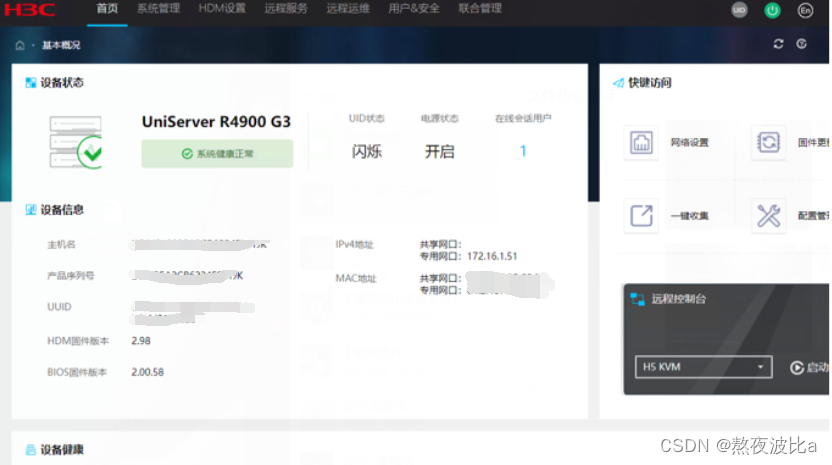Open the HDM设置 menu
This screenshot has width=832, height=465.
pyautogui.click(x=222, y=8)
